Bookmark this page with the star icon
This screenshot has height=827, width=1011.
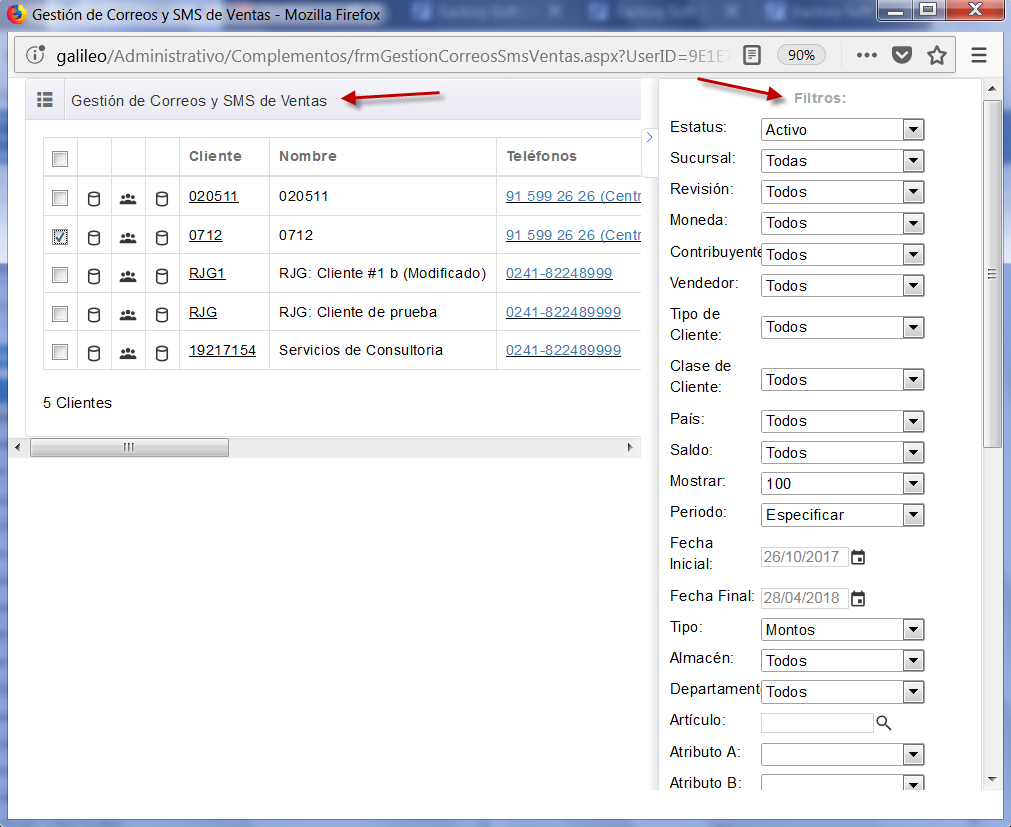point(936,55)
